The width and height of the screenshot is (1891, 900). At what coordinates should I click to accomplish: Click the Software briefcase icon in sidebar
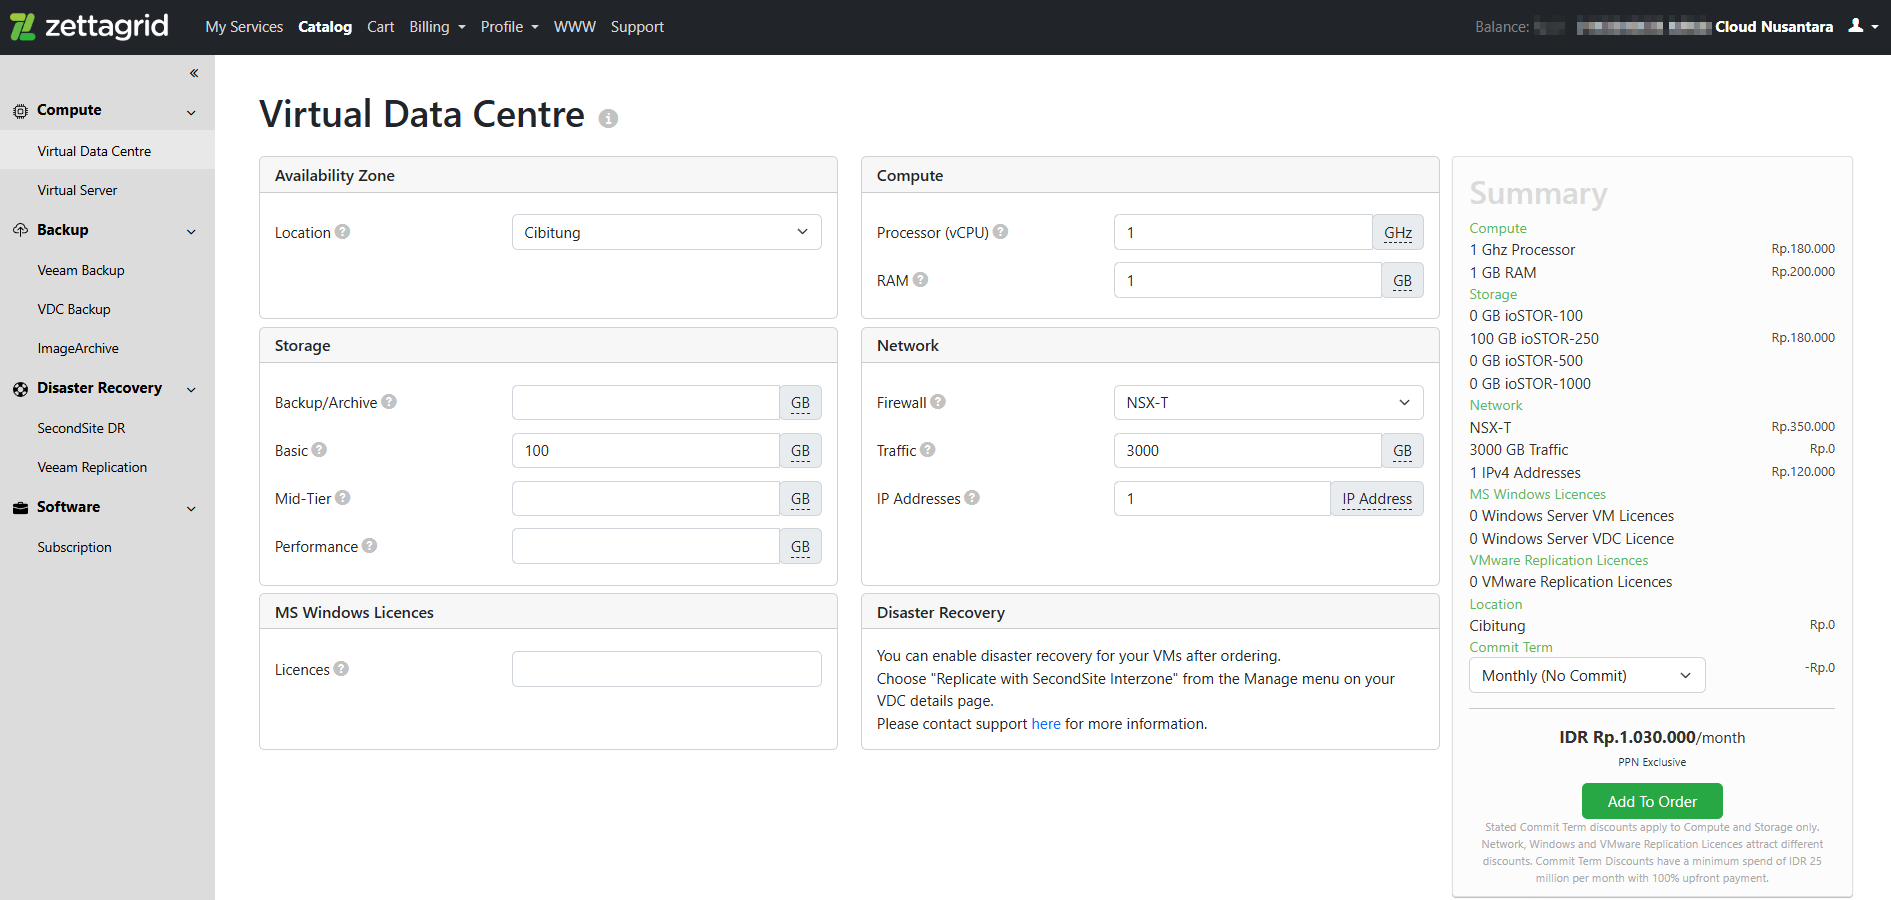tap(20, 508)
